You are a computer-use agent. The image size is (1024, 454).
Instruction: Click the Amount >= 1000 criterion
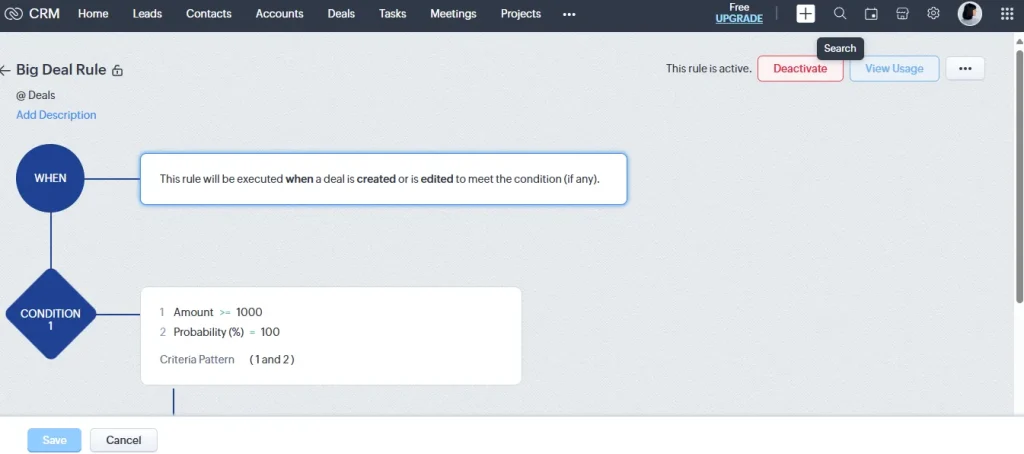click(211, 312)
